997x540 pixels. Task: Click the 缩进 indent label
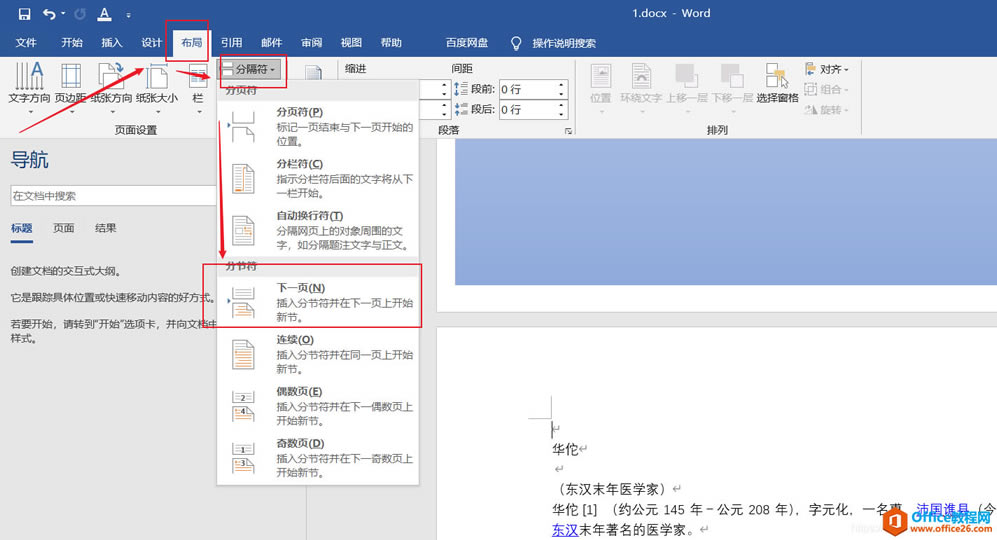point(355,69)
